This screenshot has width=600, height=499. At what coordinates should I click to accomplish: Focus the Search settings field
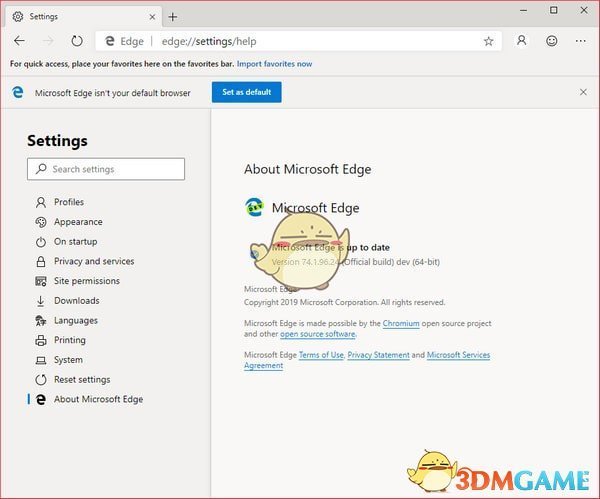click(x=106, y=169)
